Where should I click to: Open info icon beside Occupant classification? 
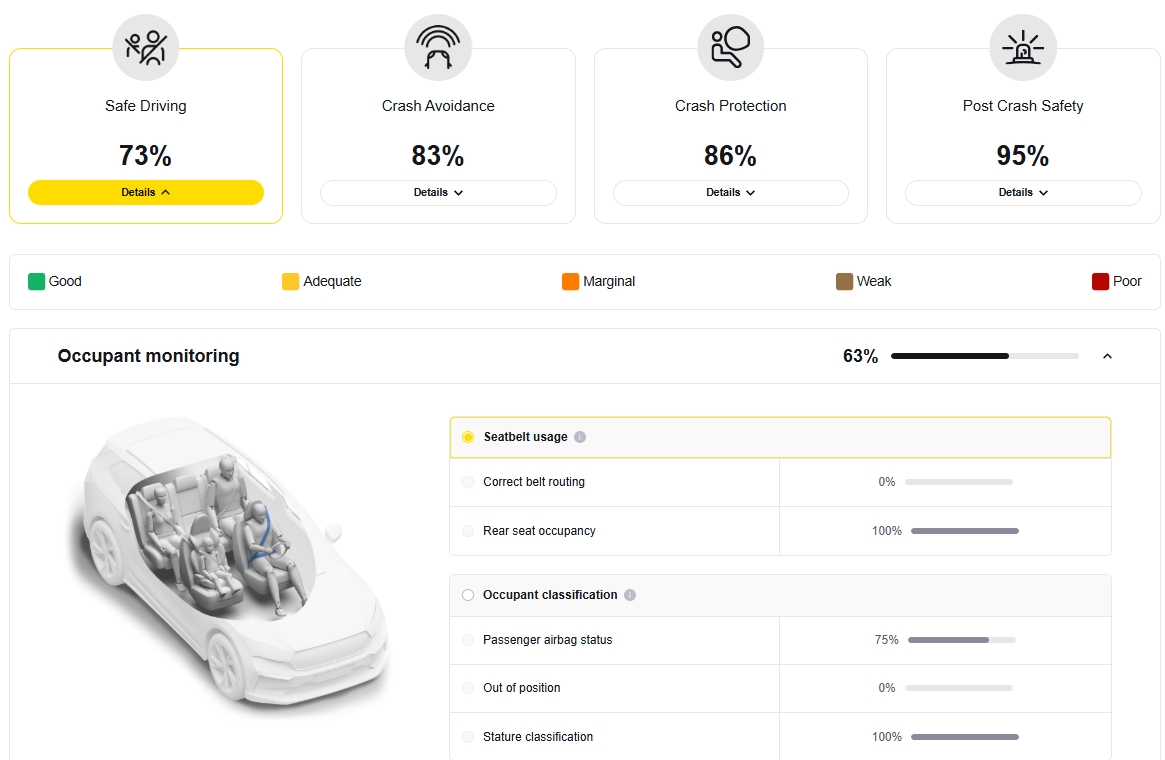[630, 595]
